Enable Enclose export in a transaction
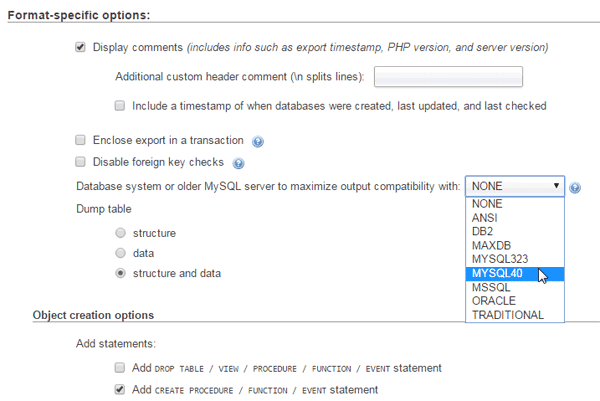 pyautogui.click(x=80, y=140)
